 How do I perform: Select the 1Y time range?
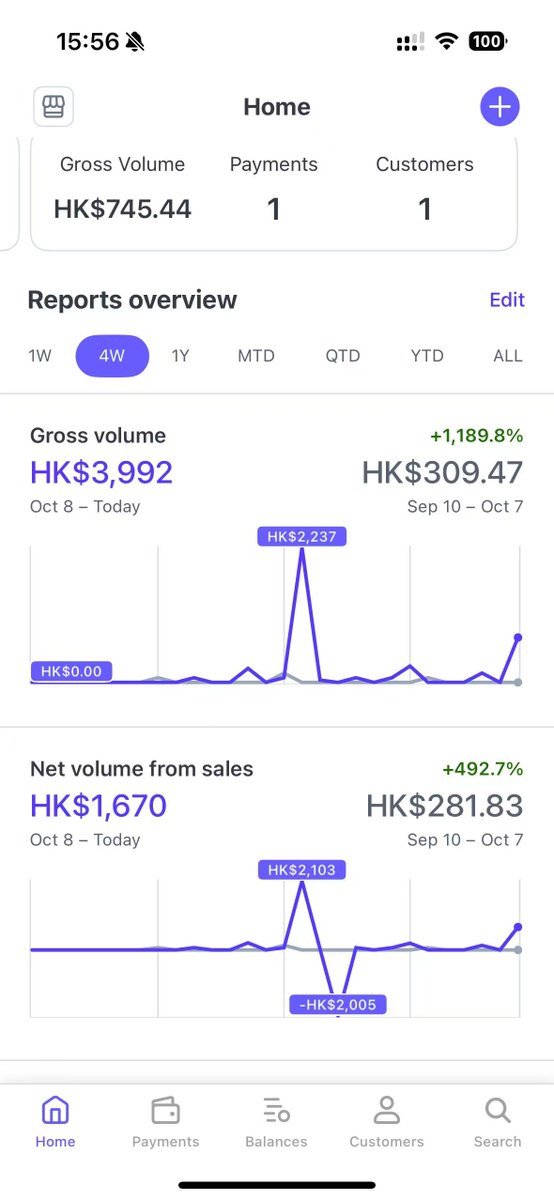tap(180, 355)
